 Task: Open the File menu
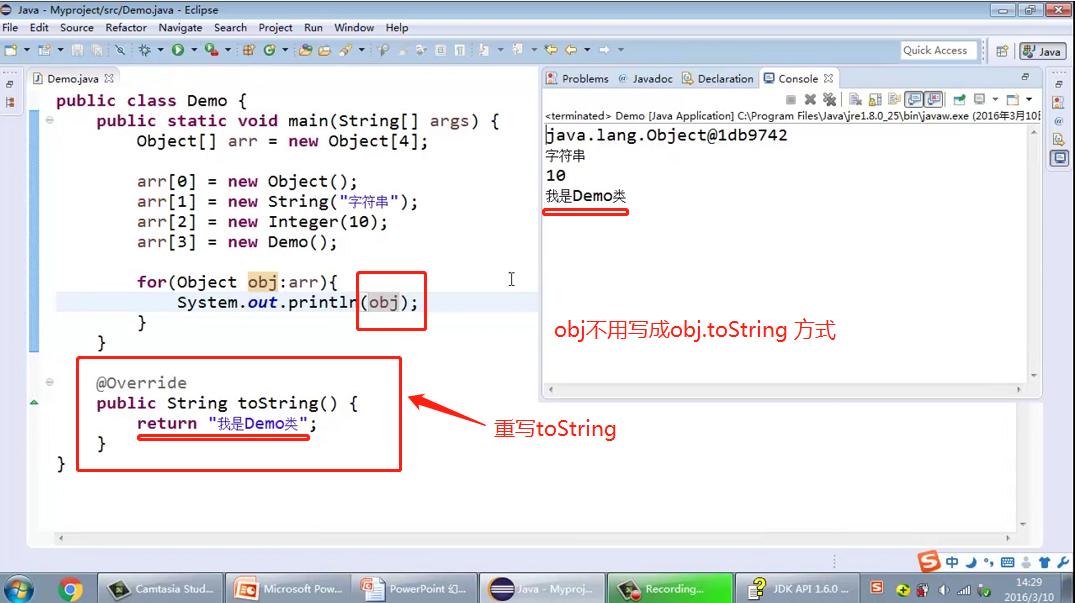[10, 27]
